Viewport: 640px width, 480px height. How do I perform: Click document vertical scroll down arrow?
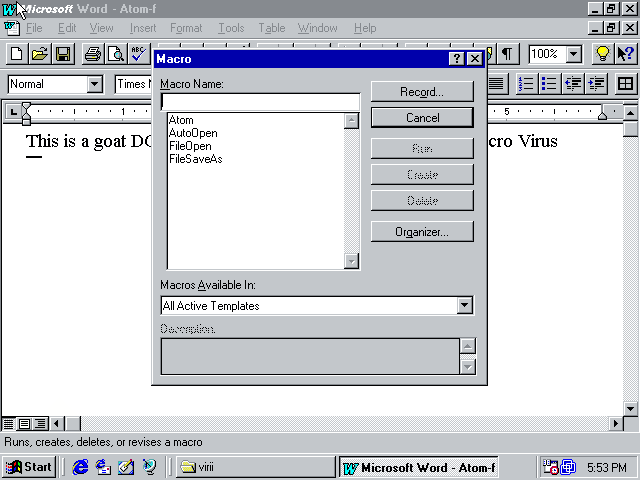(x=631, y=408)
